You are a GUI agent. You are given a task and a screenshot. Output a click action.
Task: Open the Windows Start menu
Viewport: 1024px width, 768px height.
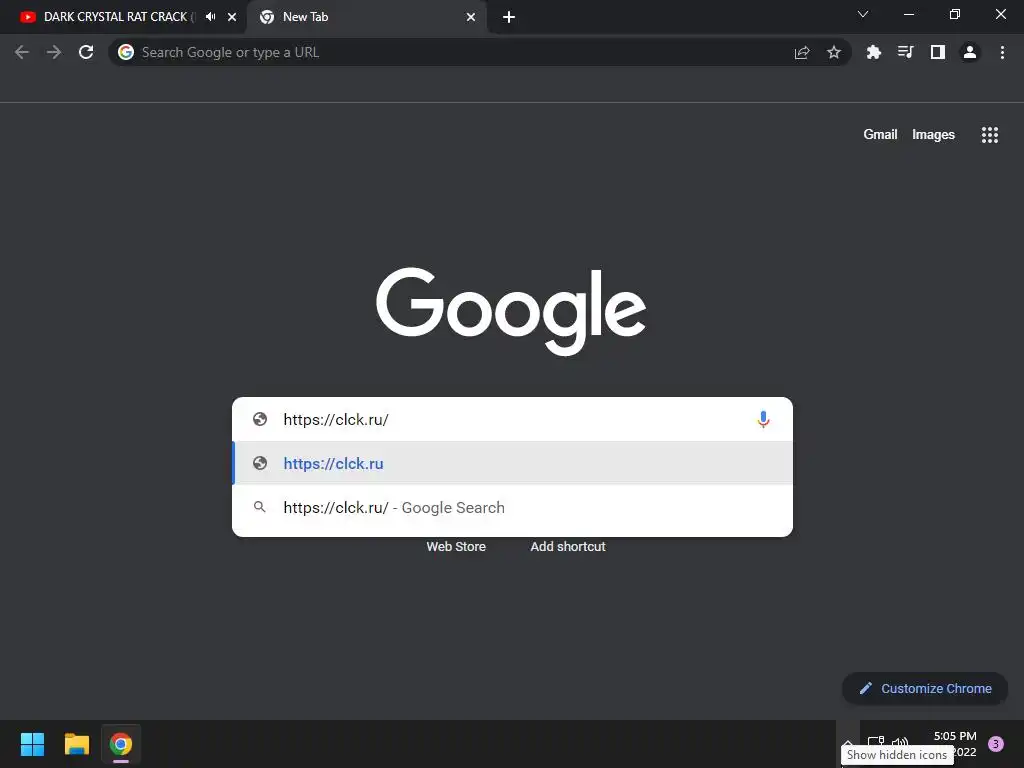[32, 744]
